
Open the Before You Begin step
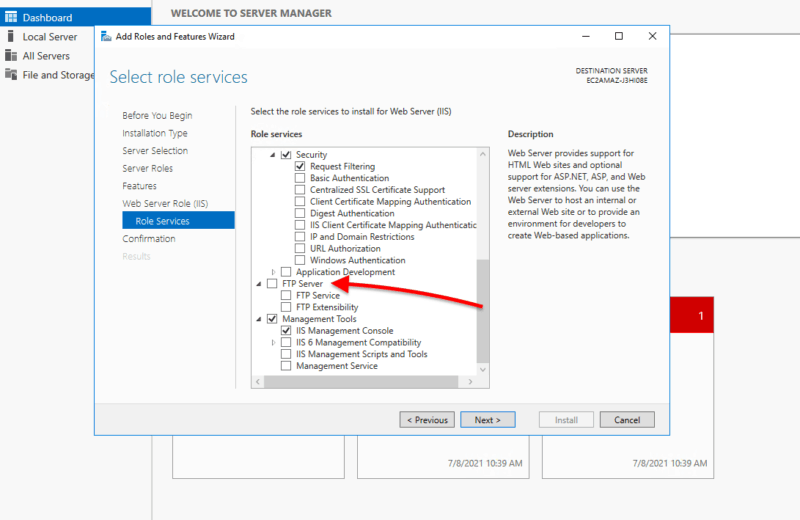click(x=157, y=115)
